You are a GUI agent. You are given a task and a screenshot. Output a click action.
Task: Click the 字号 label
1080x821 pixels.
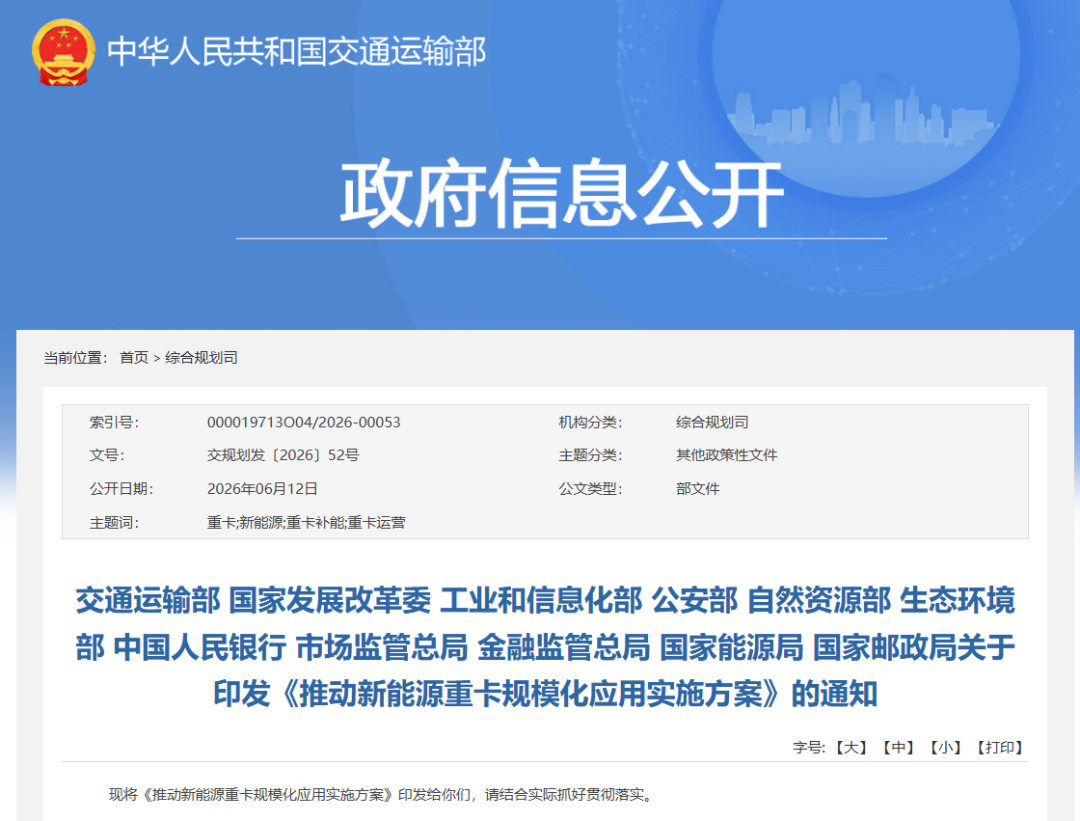[x=809, y=747]
